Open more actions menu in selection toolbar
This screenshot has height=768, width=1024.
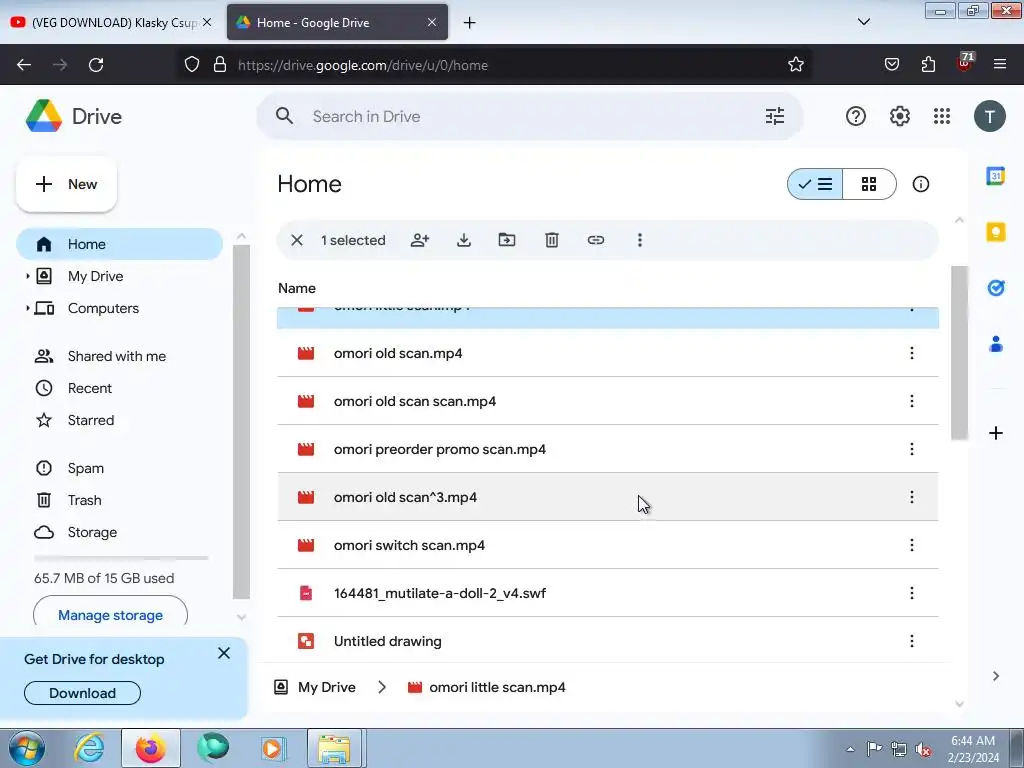point(640,240)
